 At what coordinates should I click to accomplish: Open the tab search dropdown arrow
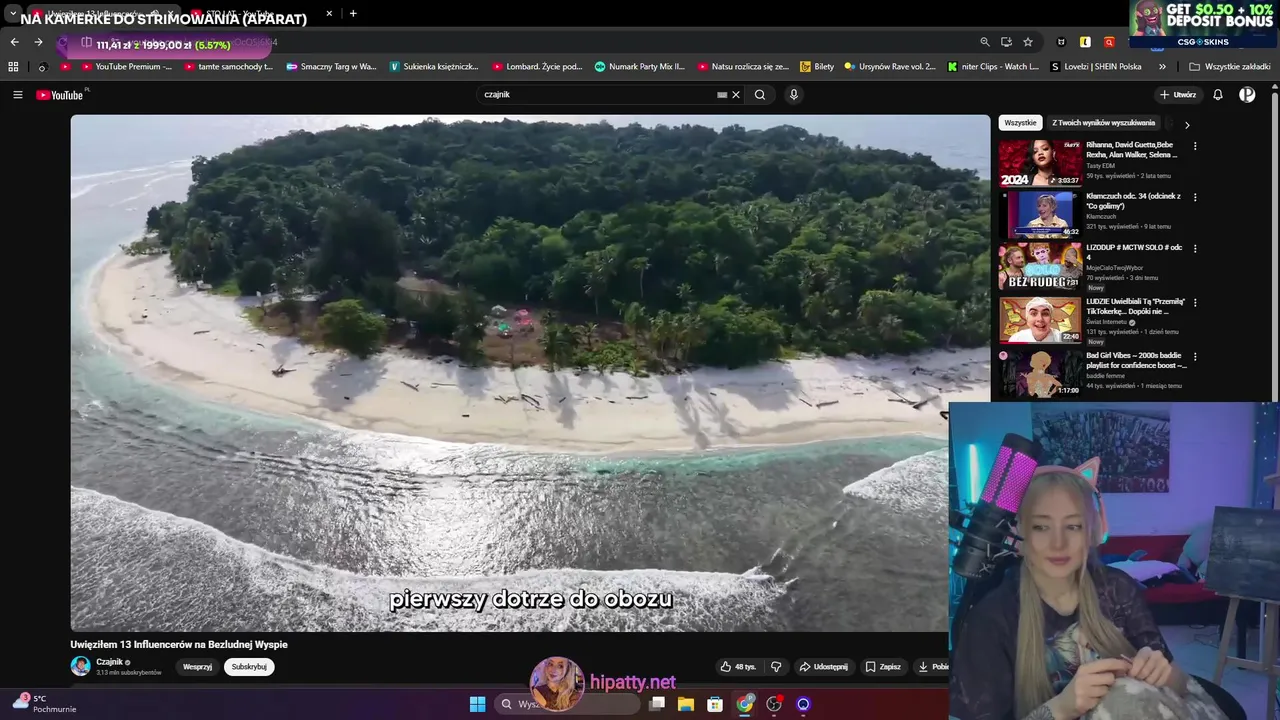tap(13, 14)
